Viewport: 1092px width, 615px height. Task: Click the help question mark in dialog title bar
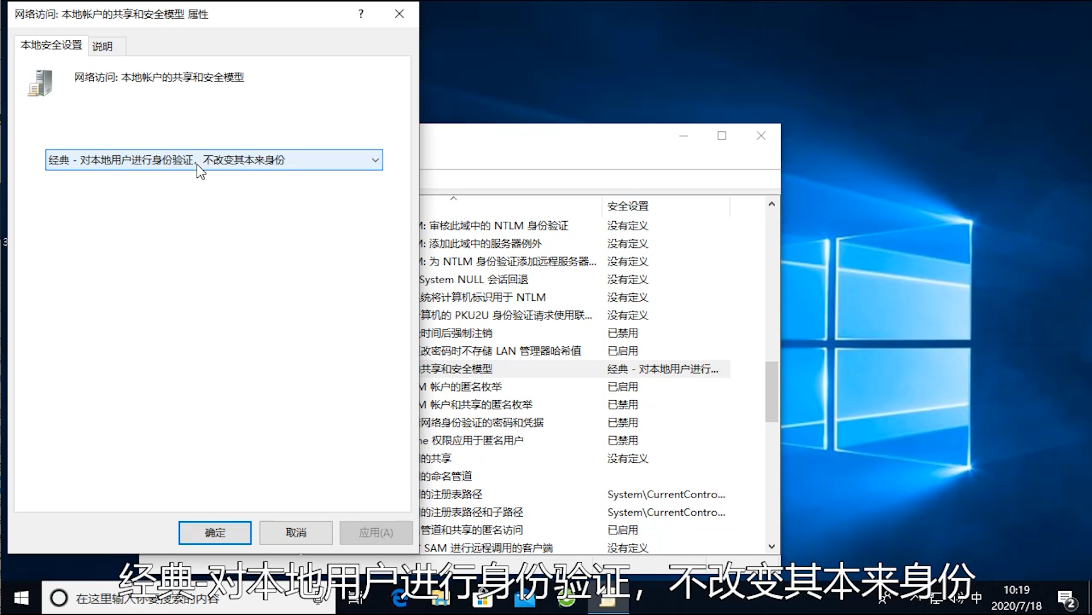pos(361,14)
